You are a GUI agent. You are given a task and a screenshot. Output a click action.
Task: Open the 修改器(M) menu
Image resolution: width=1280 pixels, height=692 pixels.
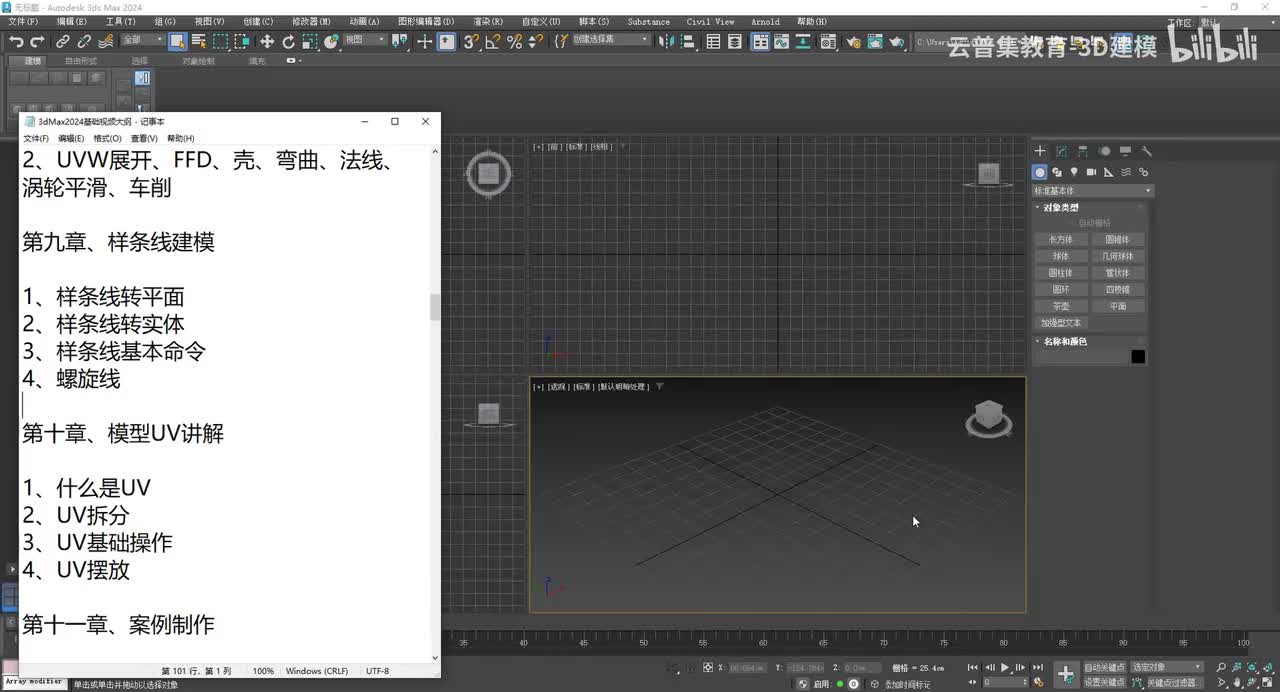click(x=311, y=21)
